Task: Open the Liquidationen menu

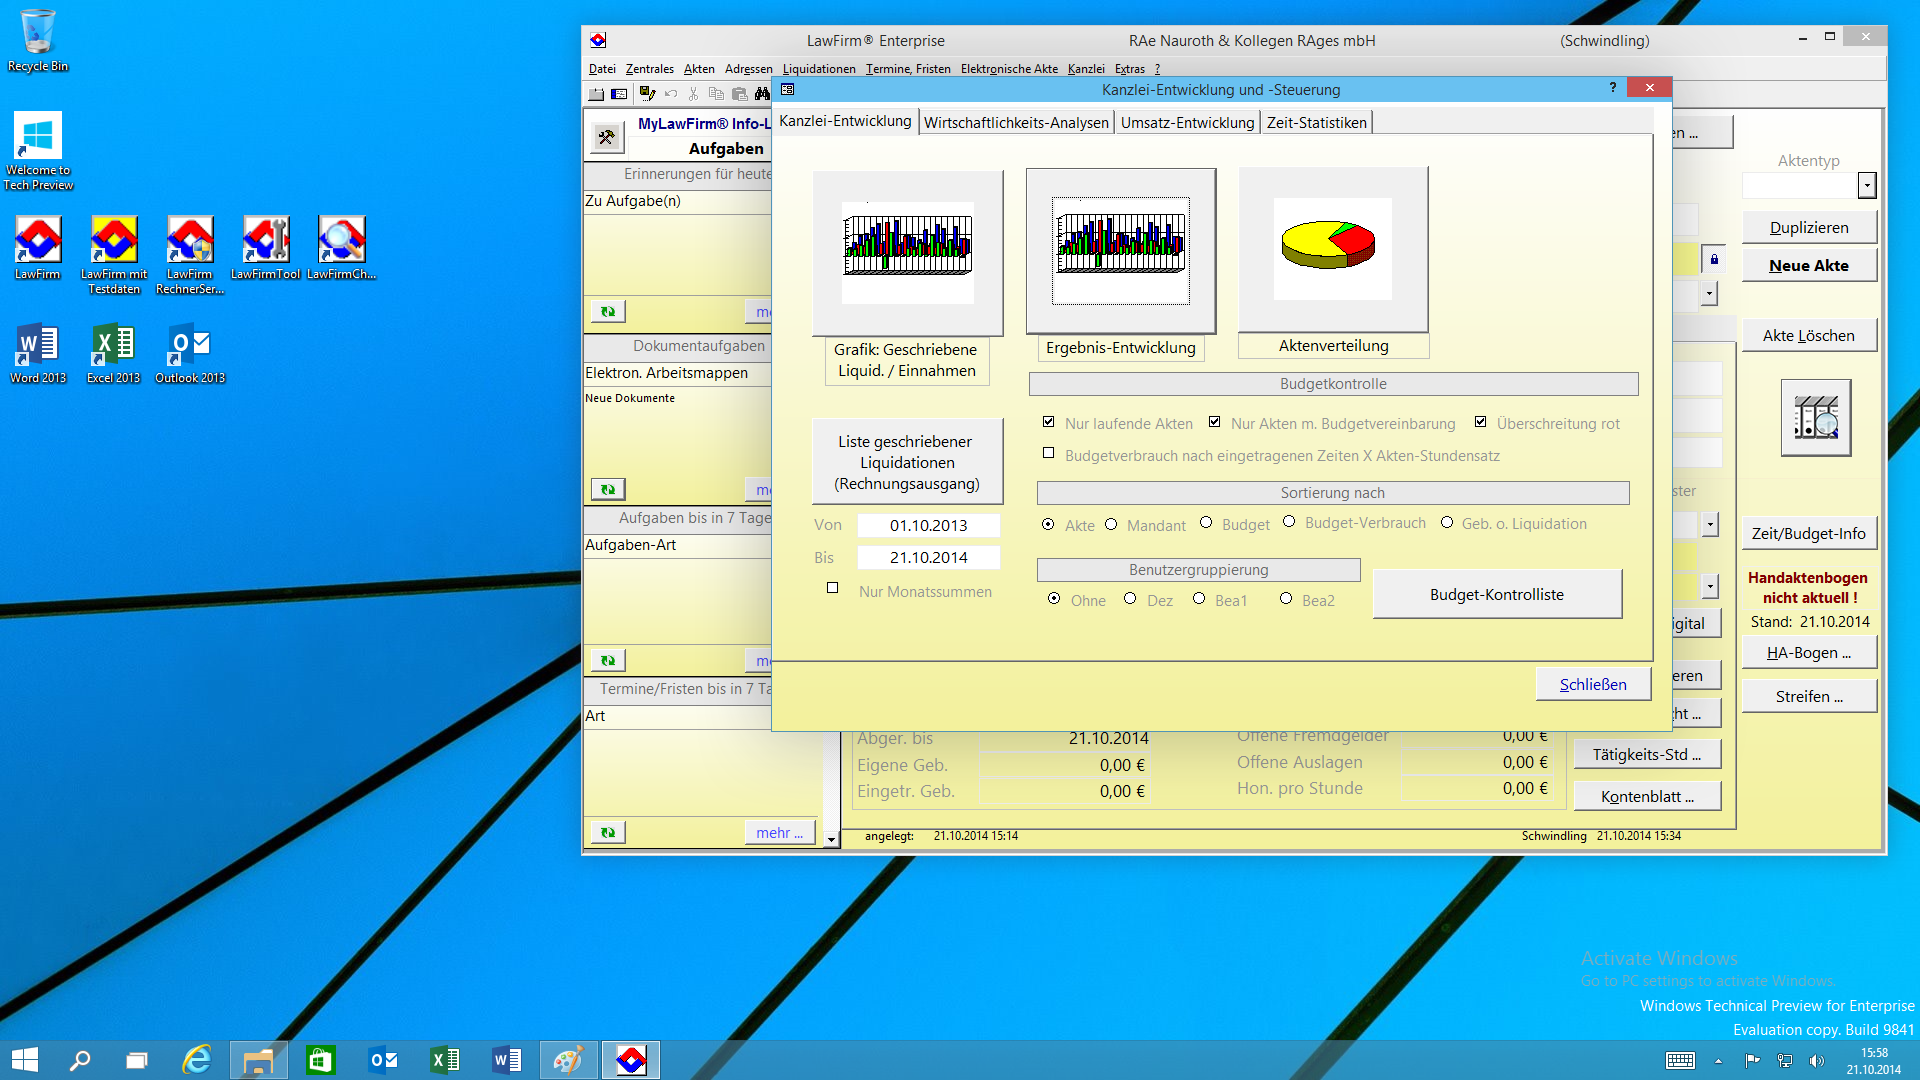Action: (x=818, y=69)
